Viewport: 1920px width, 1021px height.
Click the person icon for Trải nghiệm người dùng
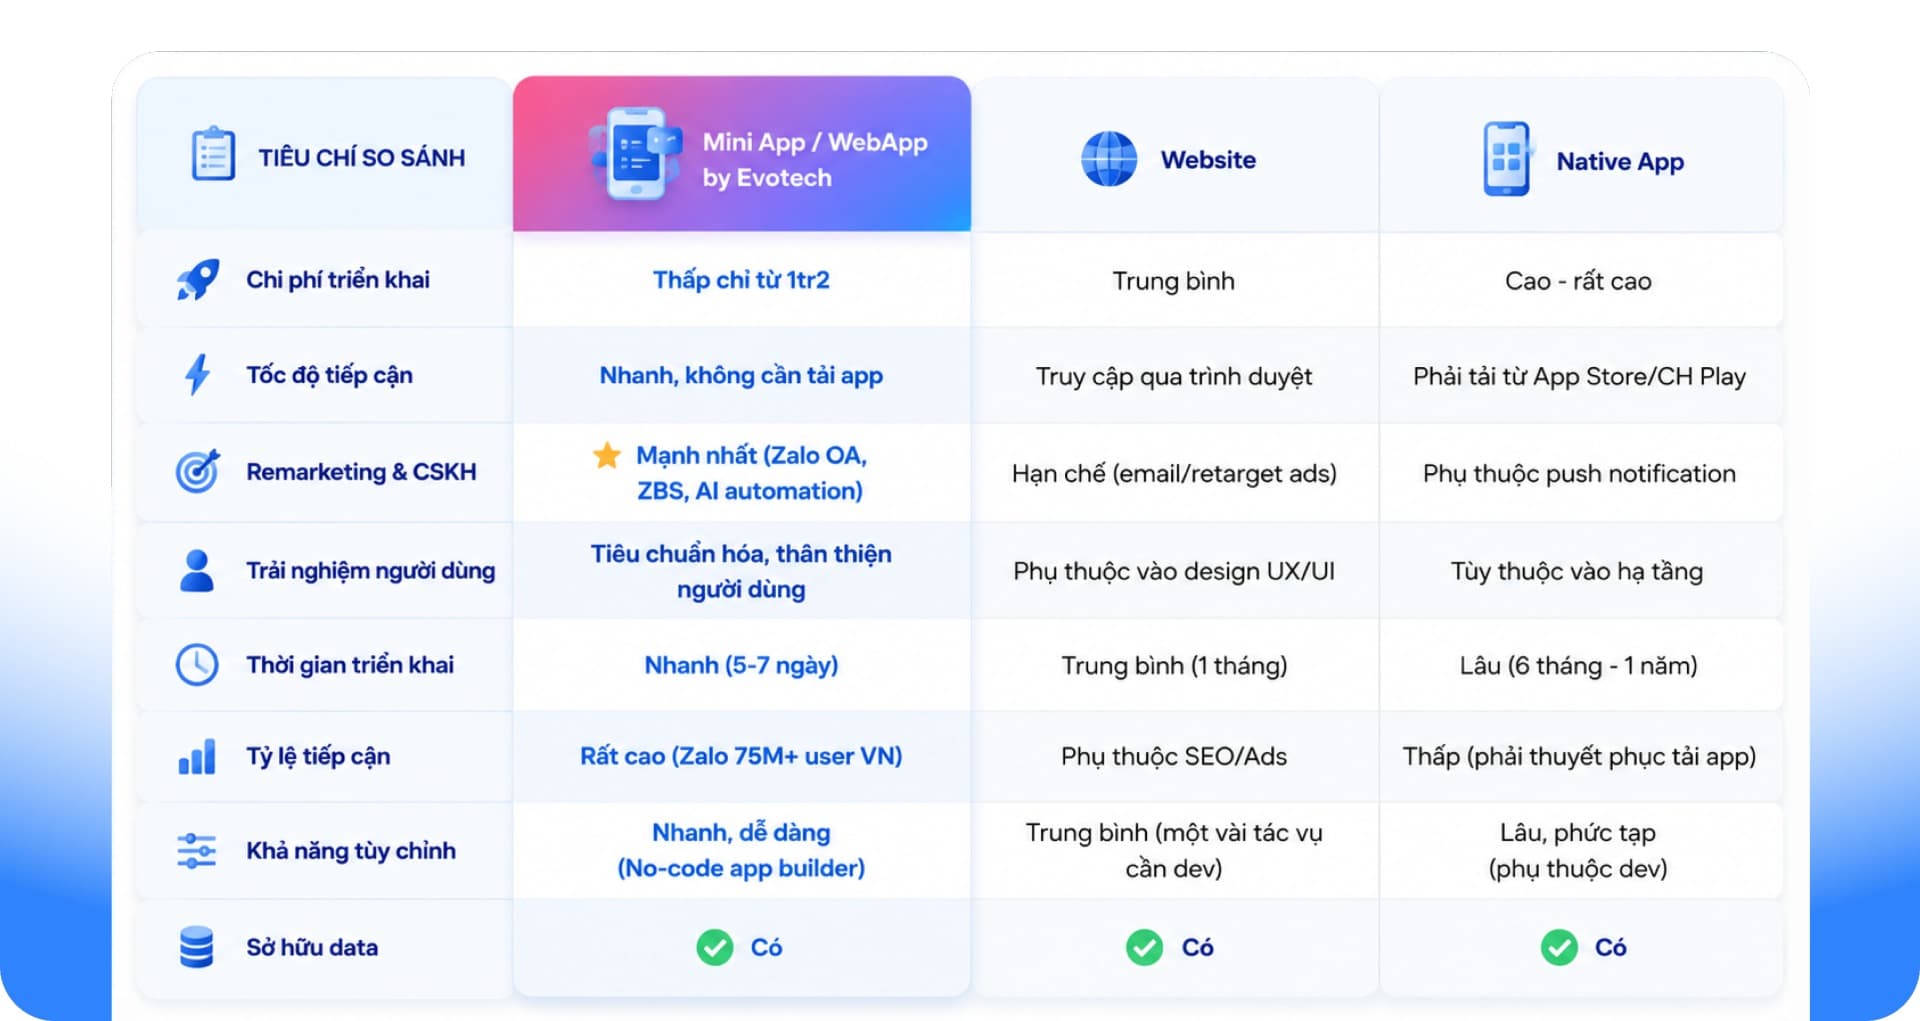(x=197, y=570)
